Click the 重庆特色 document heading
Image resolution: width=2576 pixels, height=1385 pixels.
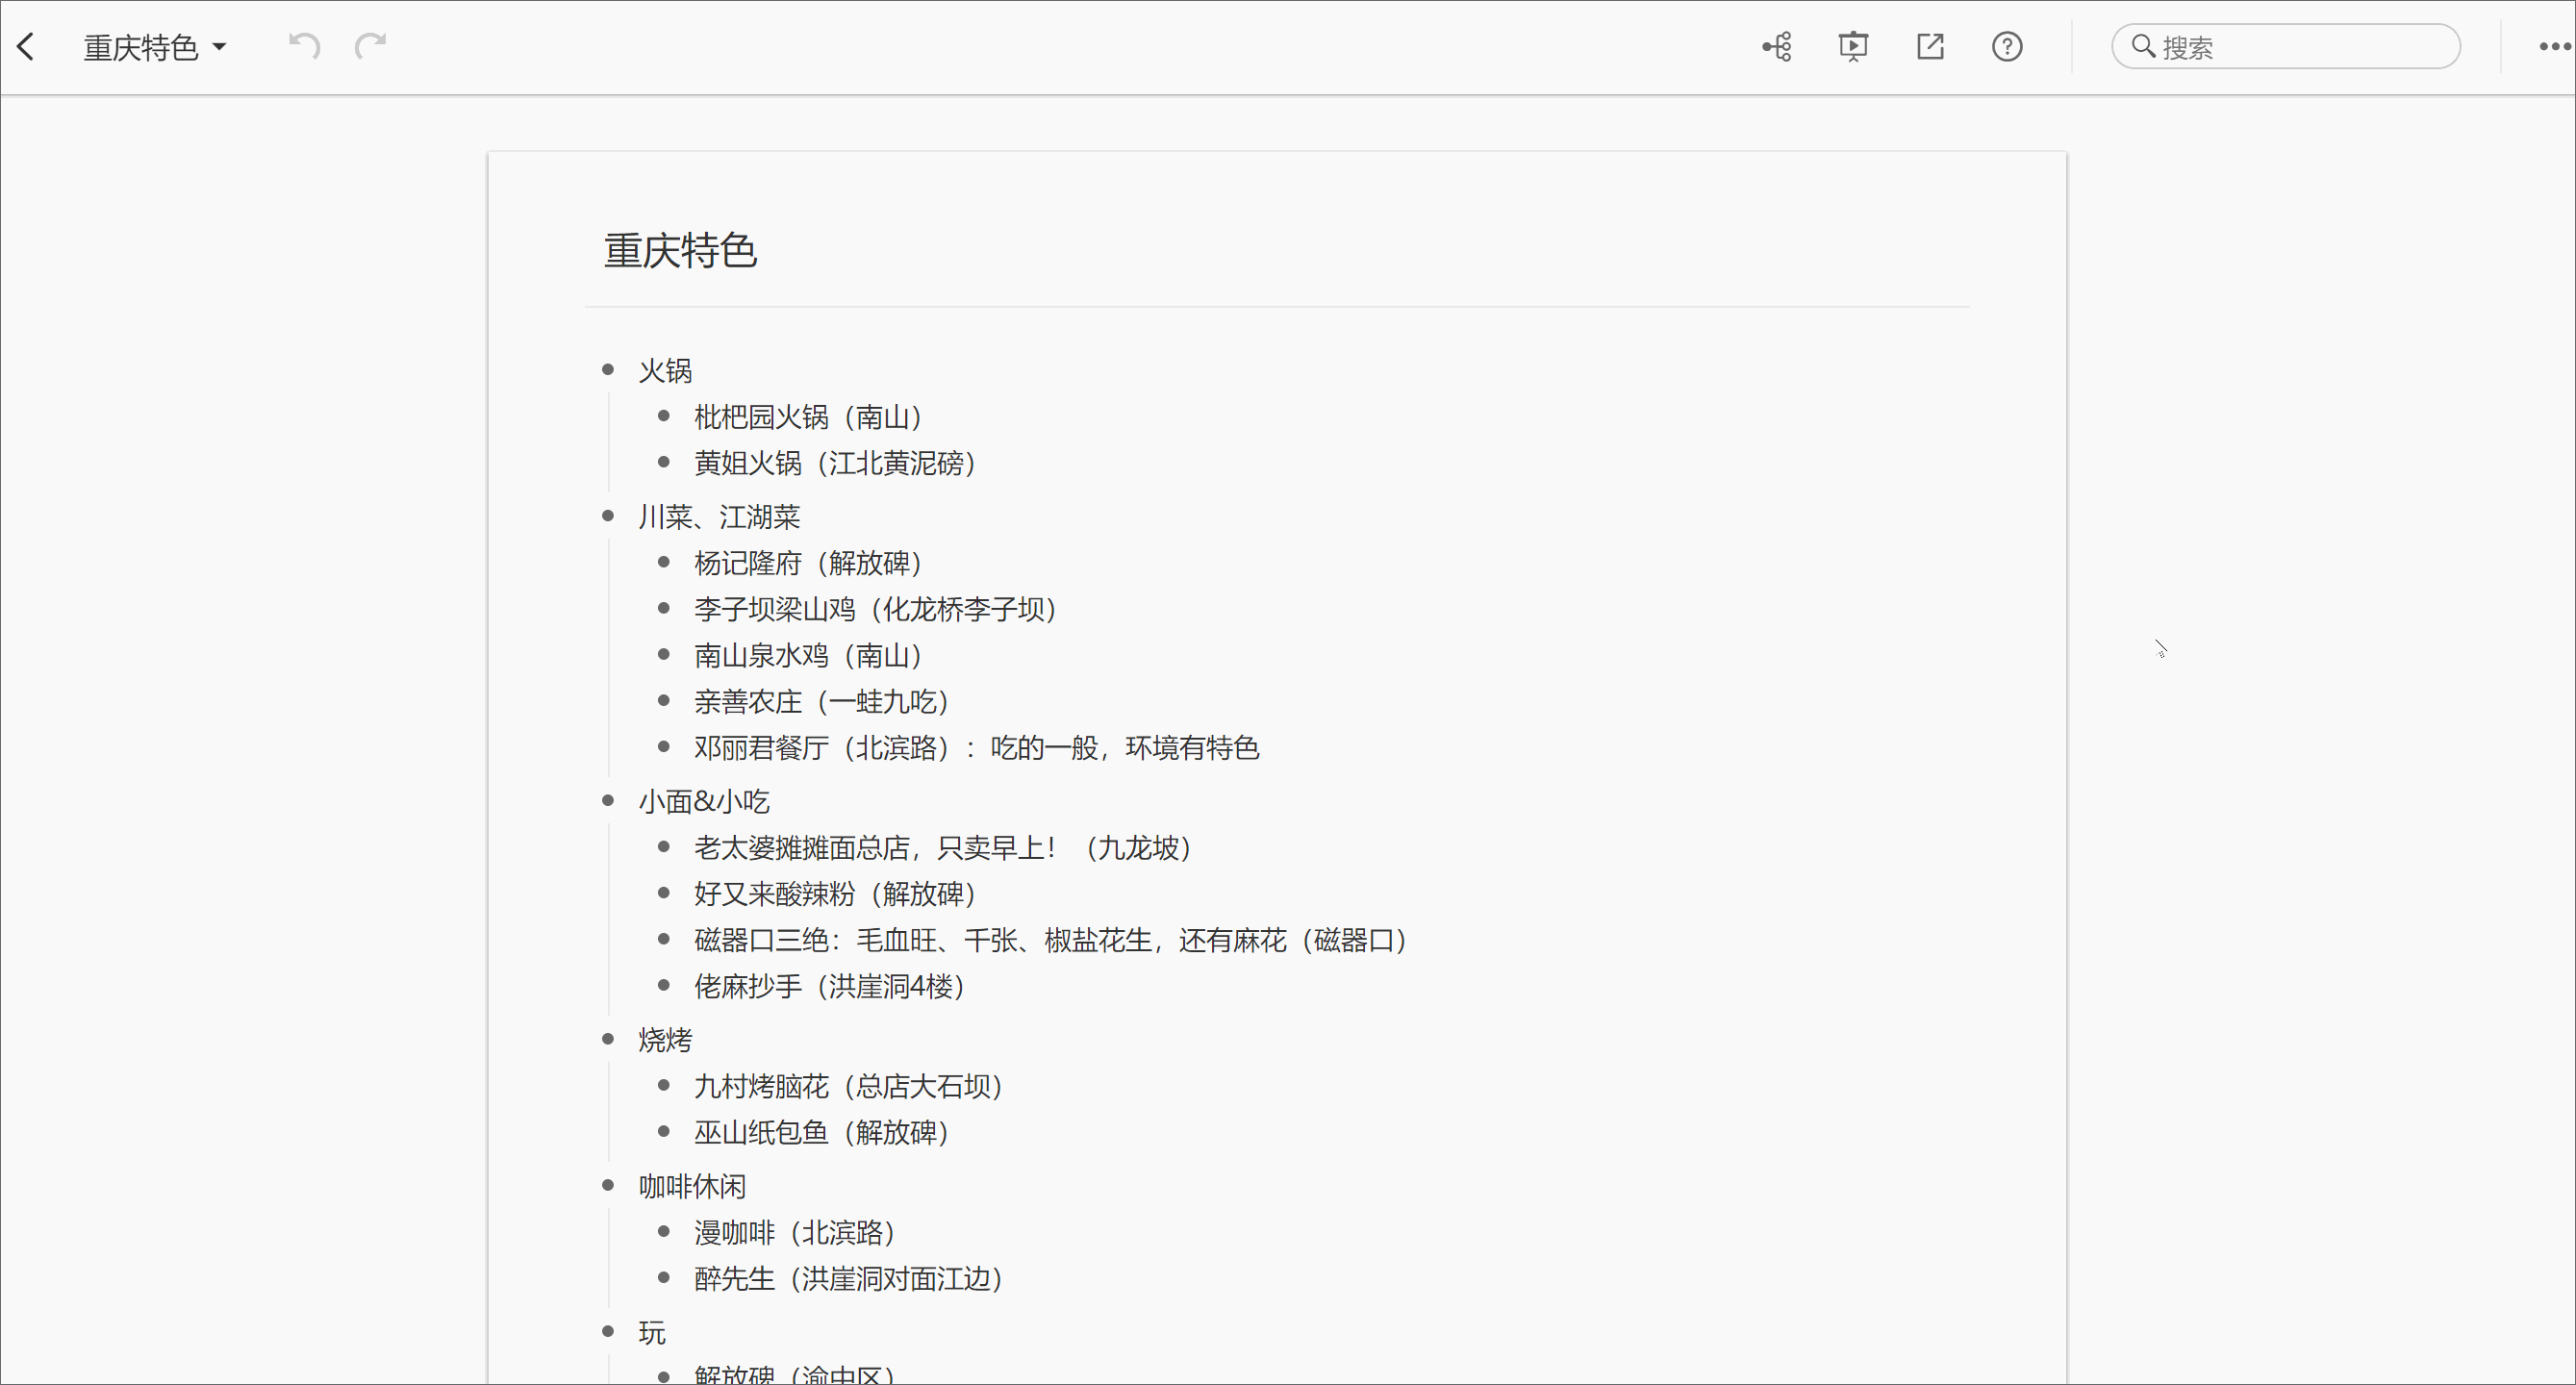(x=680, y=251)
